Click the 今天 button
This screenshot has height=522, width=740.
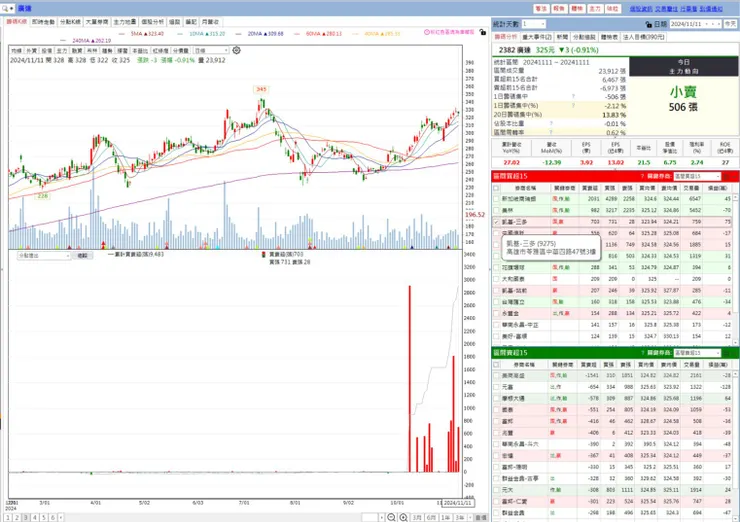(x=730, y=24)
